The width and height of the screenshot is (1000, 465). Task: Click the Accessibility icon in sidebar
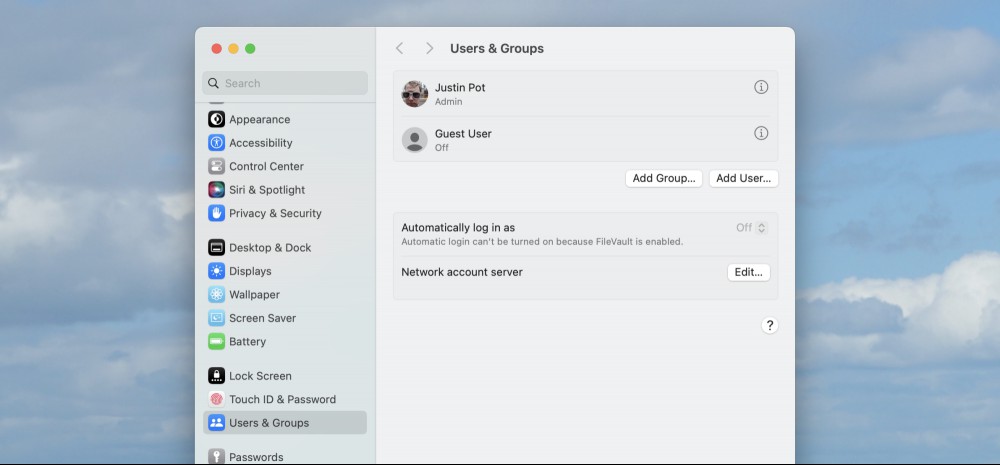216,143
